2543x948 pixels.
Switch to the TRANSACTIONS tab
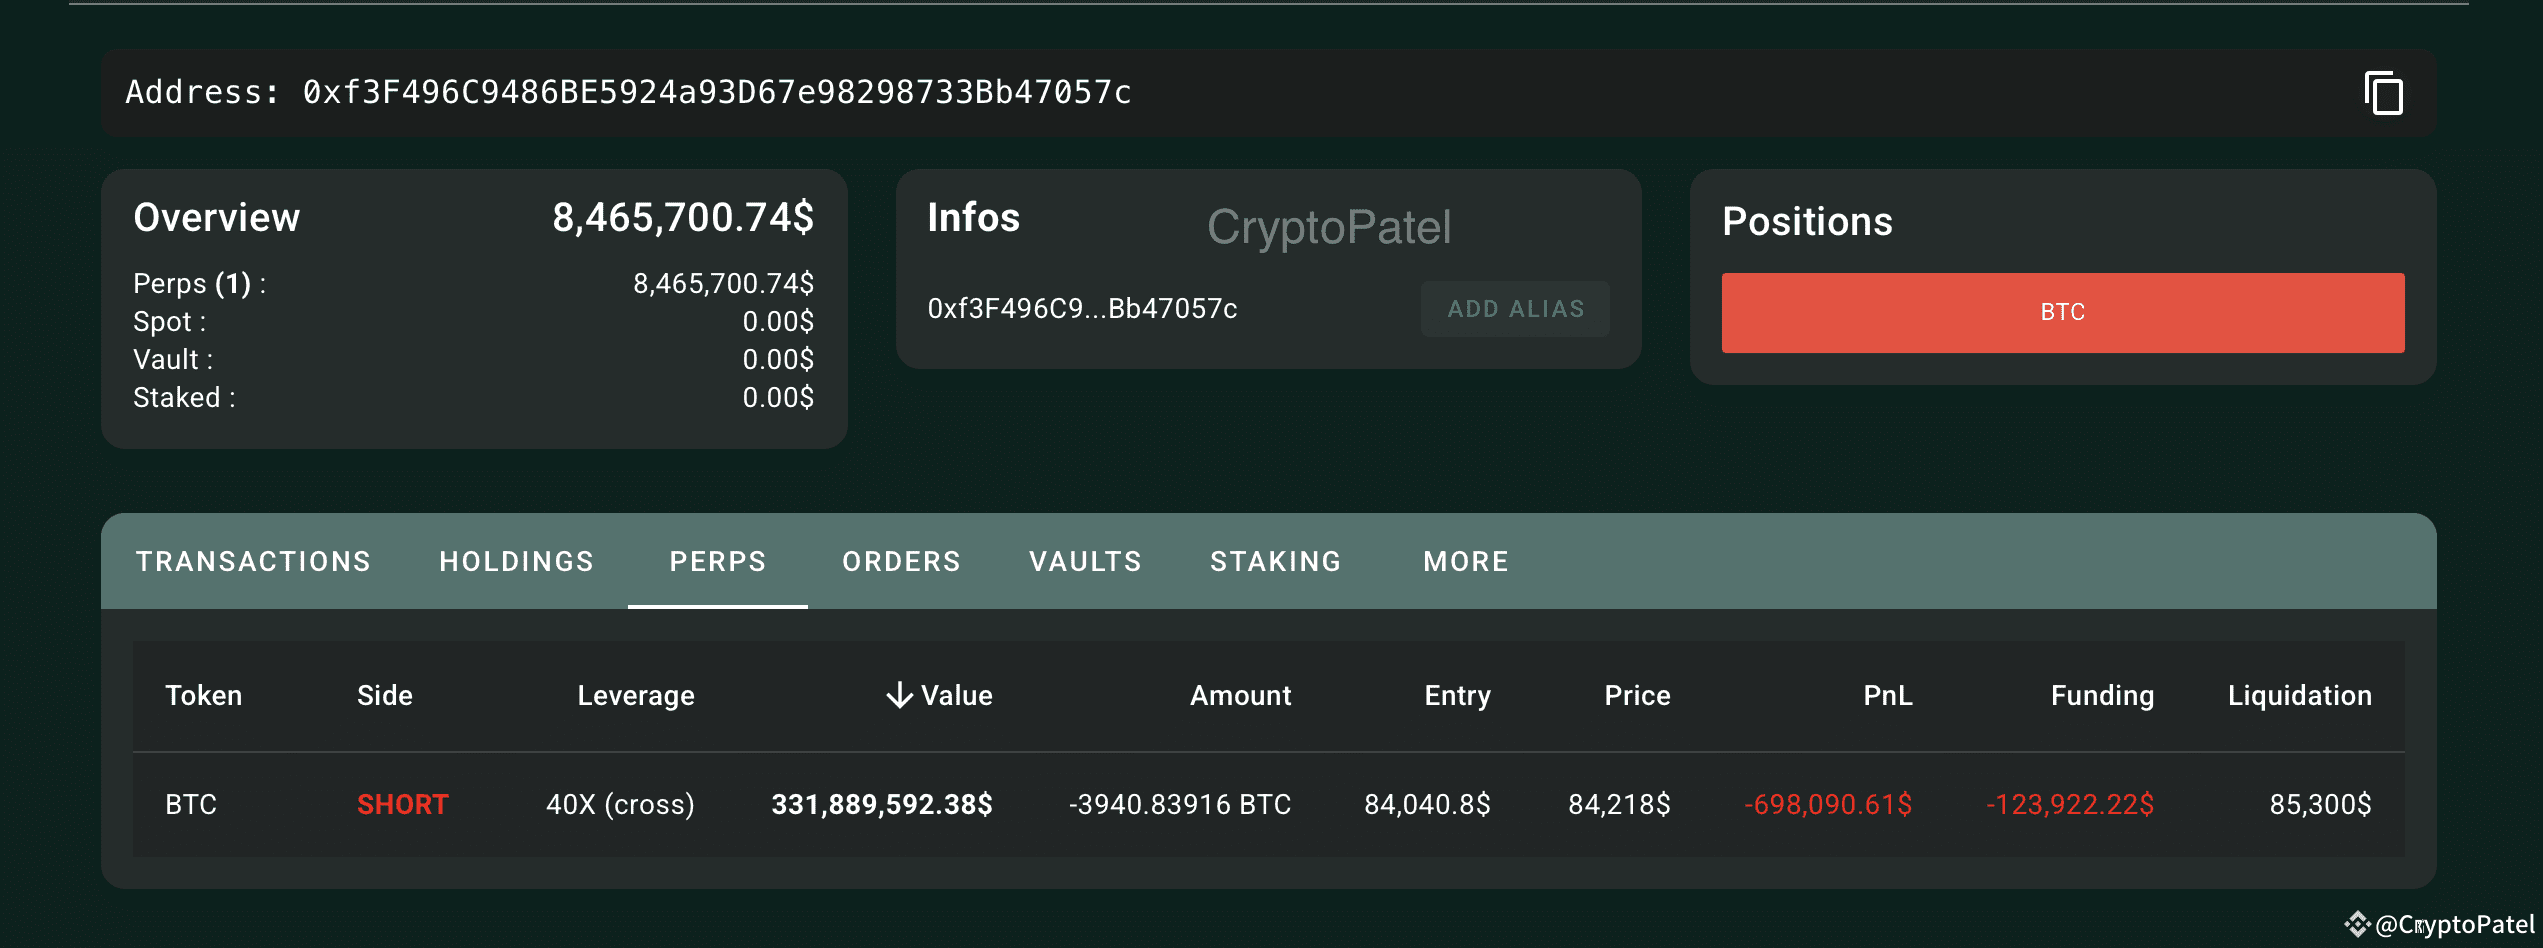coord(254,561)
